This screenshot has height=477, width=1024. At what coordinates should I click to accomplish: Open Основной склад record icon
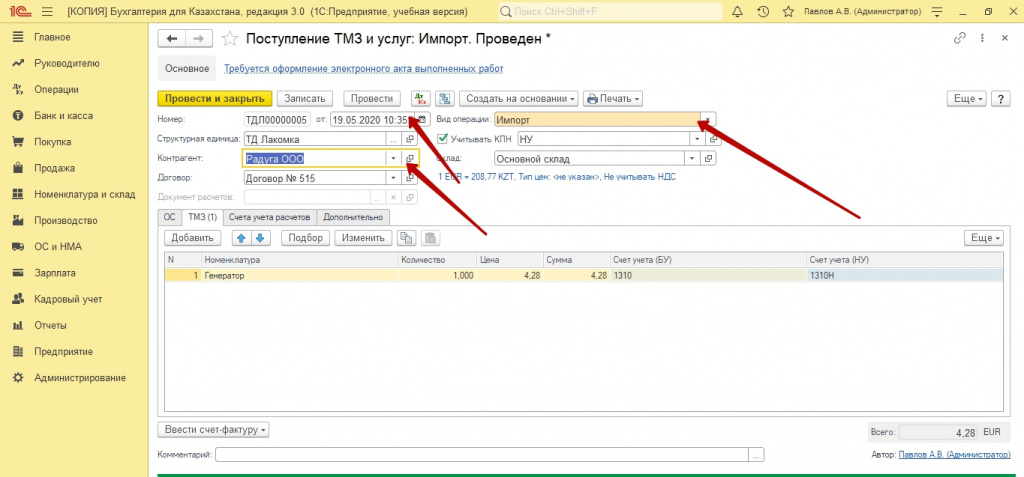(x=710, y=159)
